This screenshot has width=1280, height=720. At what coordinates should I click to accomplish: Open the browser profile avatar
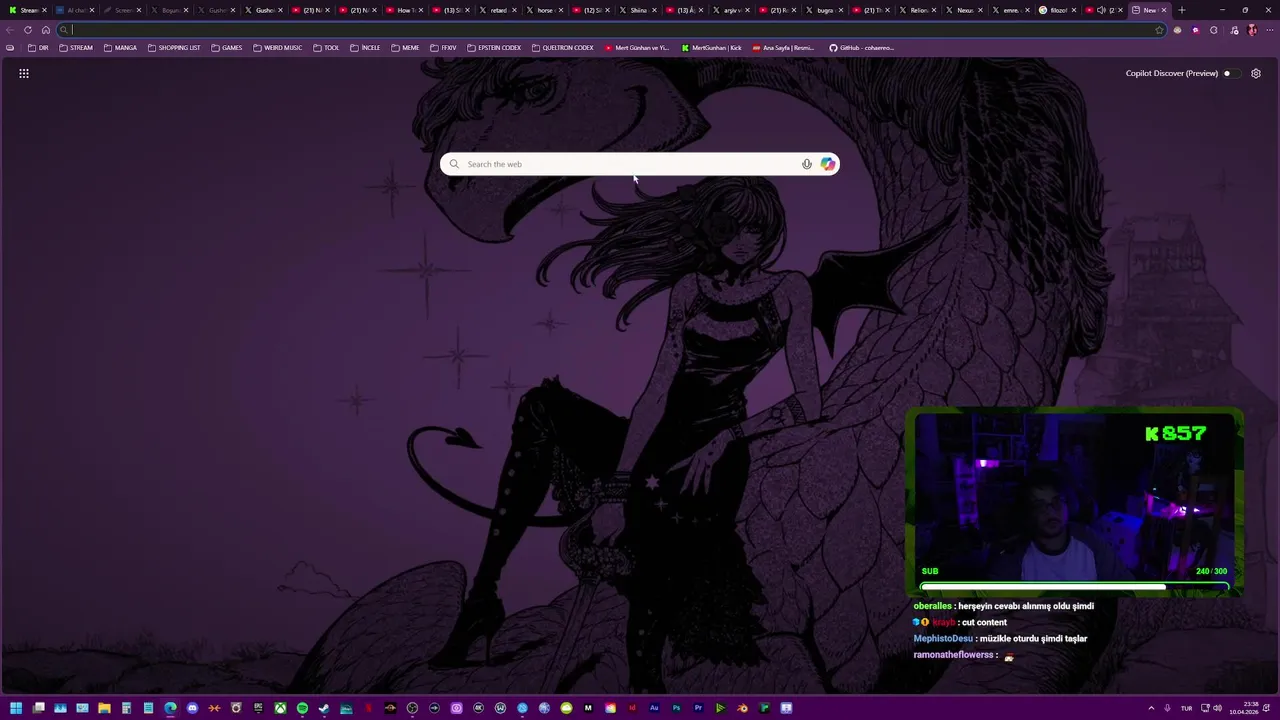(1252, 30)
